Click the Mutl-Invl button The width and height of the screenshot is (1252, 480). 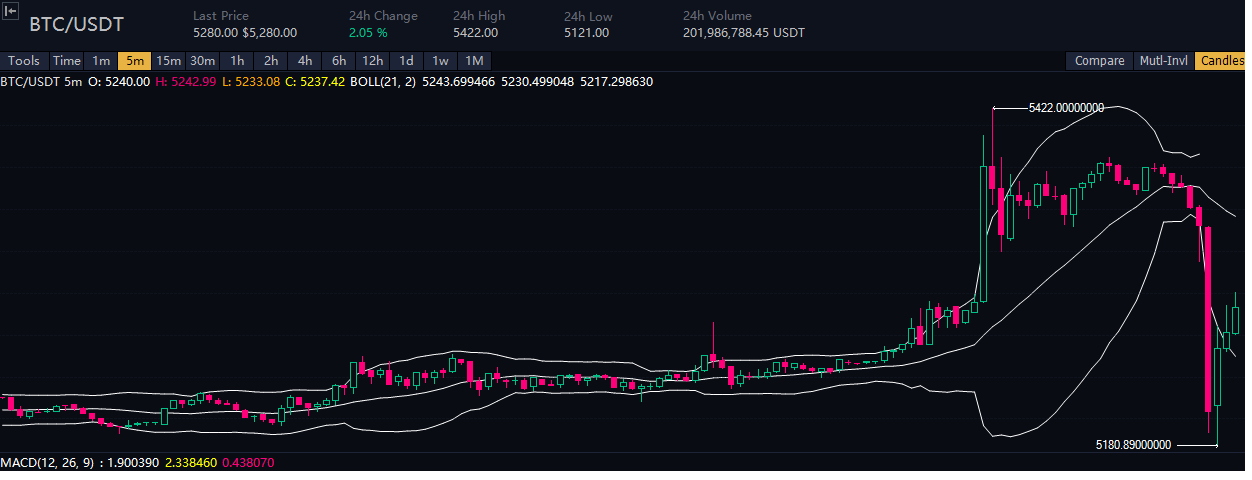pyautogui.click(x=1164, y=61)
